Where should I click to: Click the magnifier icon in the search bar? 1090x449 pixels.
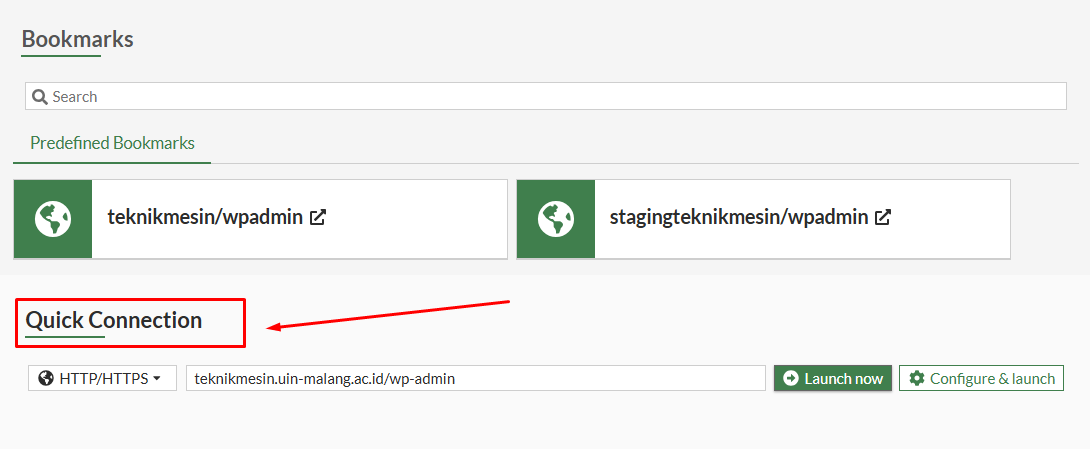[x=40, y=97]
